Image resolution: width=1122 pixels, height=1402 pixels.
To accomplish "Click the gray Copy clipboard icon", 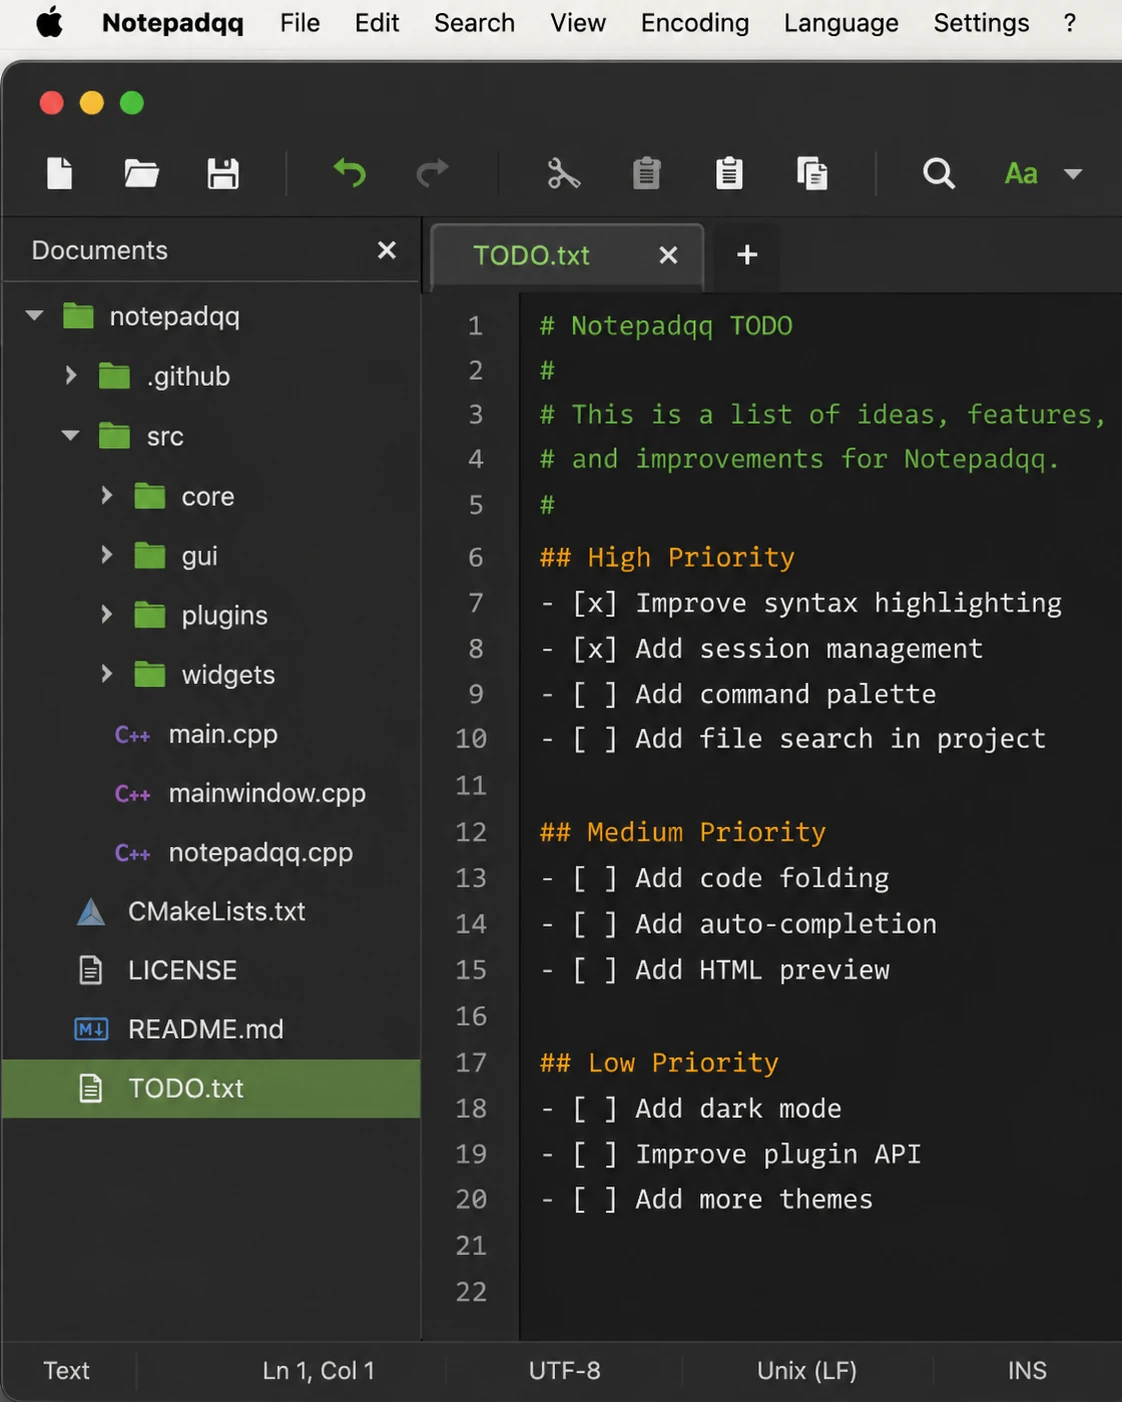I will click(x=647, y=173).
